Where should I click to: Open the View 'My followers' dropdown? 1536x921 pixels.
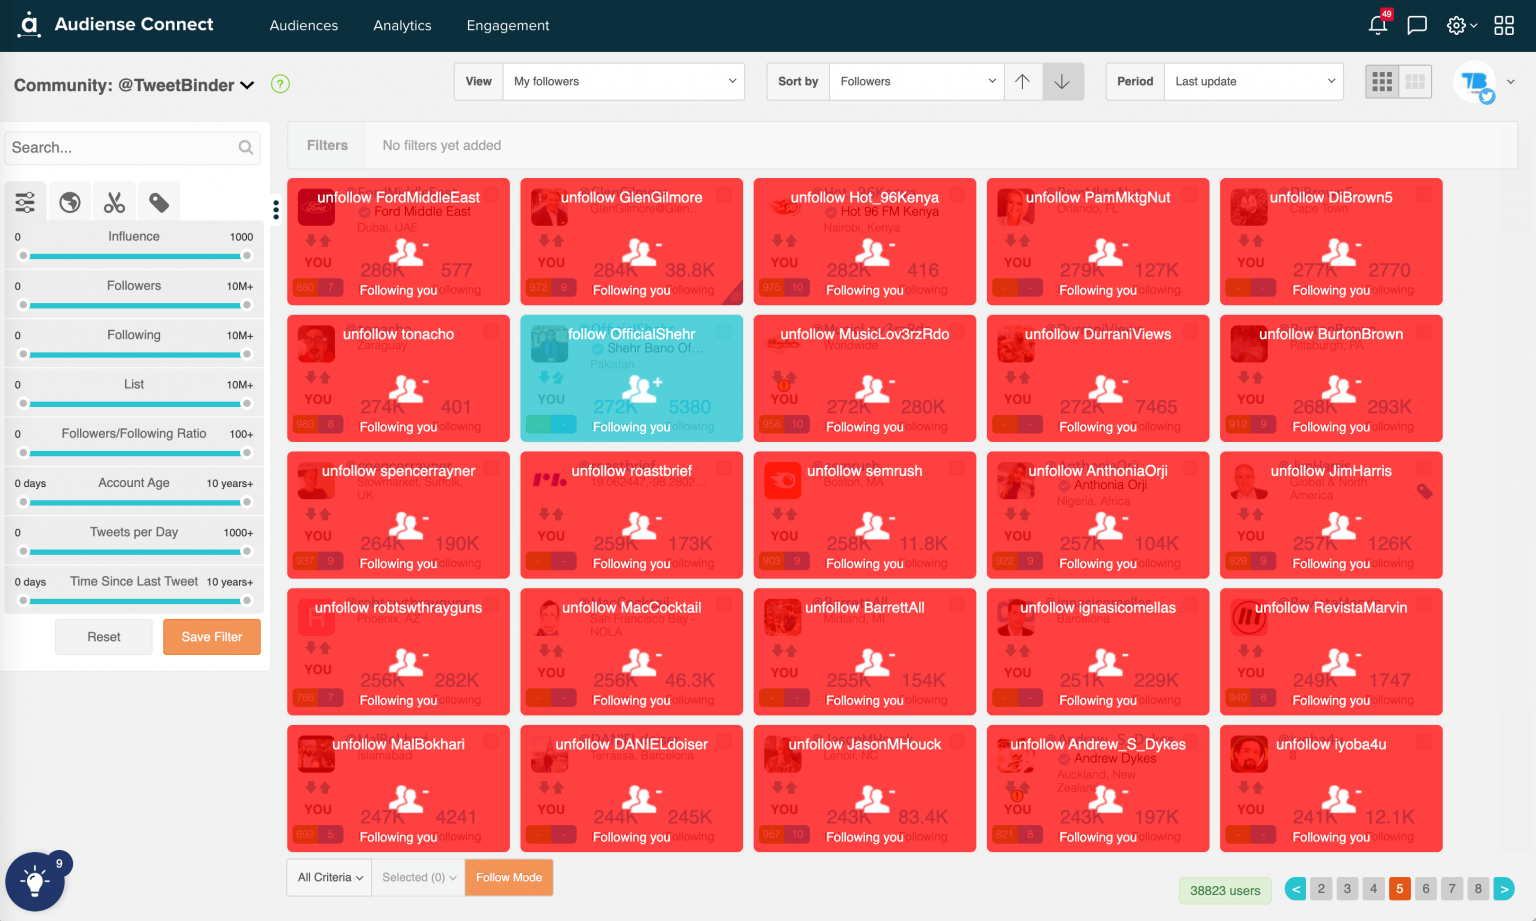point(624,81)
